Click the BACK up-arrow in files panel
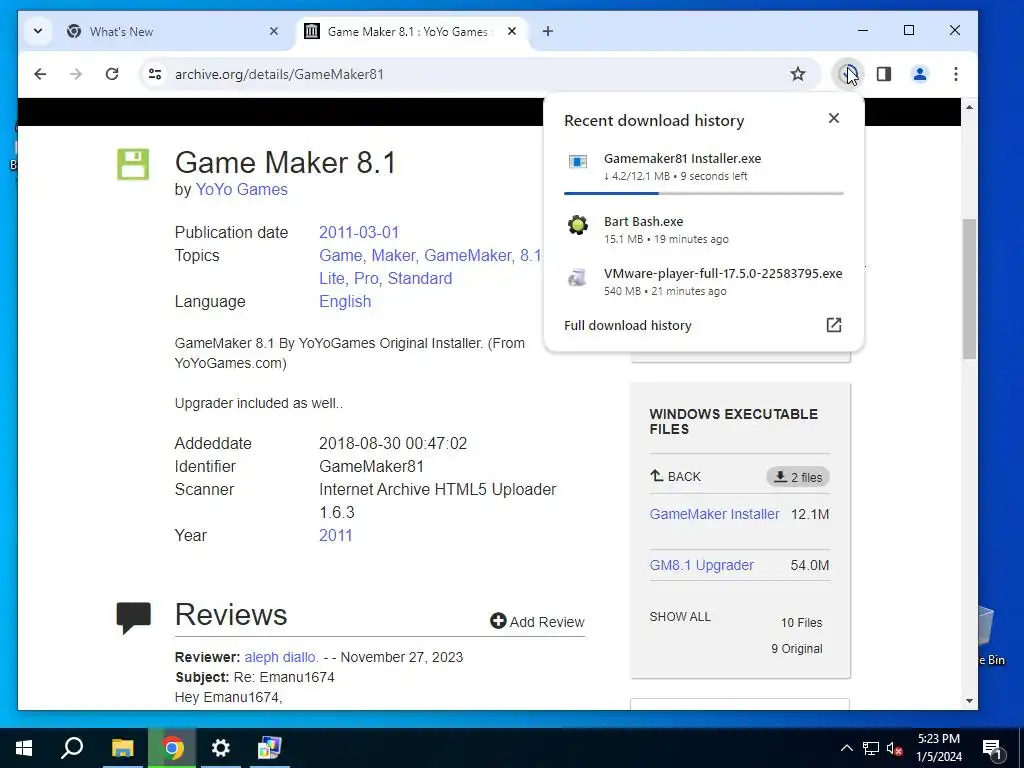Viewport: 1024px width, 768px height. [656, 475]
